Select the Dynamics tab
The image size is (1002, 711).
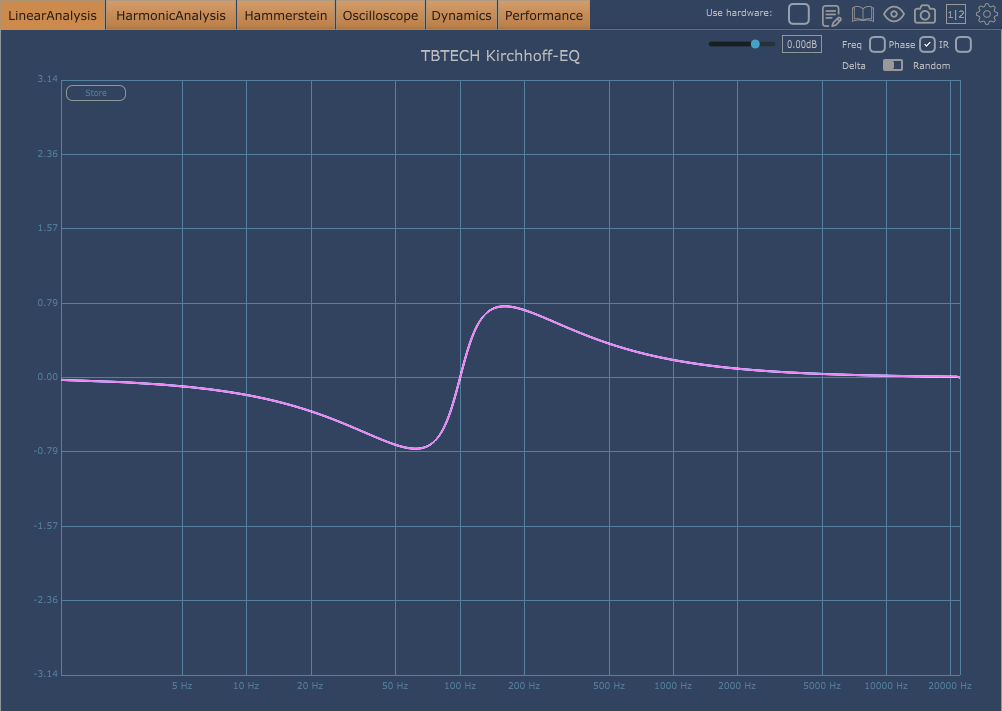pos(461,15)
